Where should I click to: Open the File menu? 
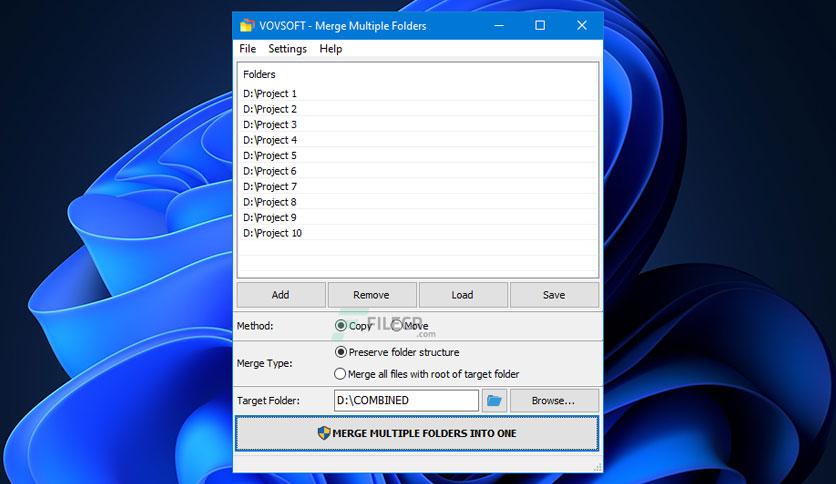(x=247, y=49)
